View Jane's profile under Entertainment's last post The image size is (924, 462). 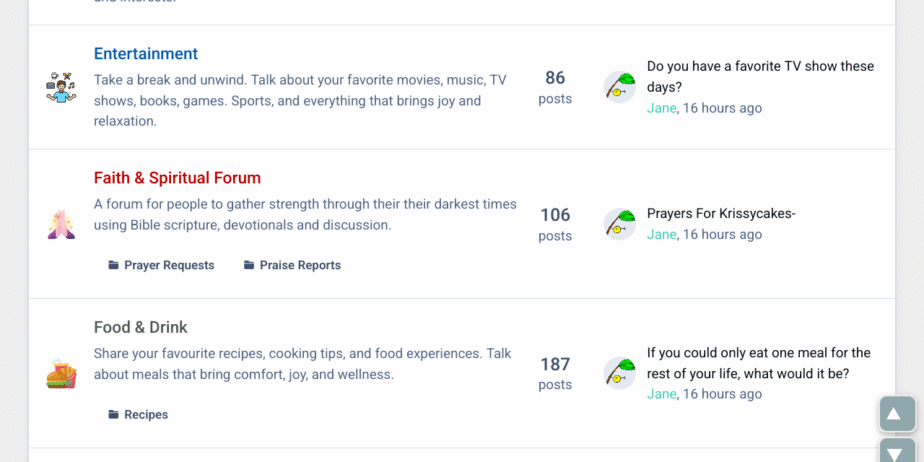(x=661, y=108)
